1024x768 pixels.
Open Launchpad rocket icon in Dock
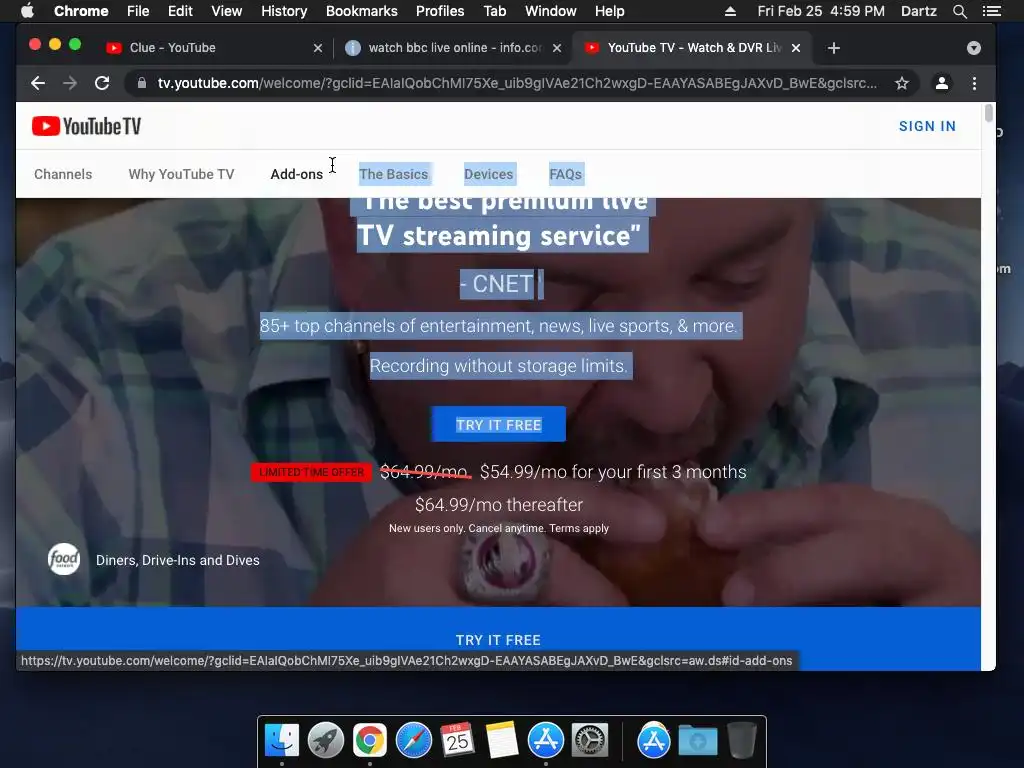326,741
